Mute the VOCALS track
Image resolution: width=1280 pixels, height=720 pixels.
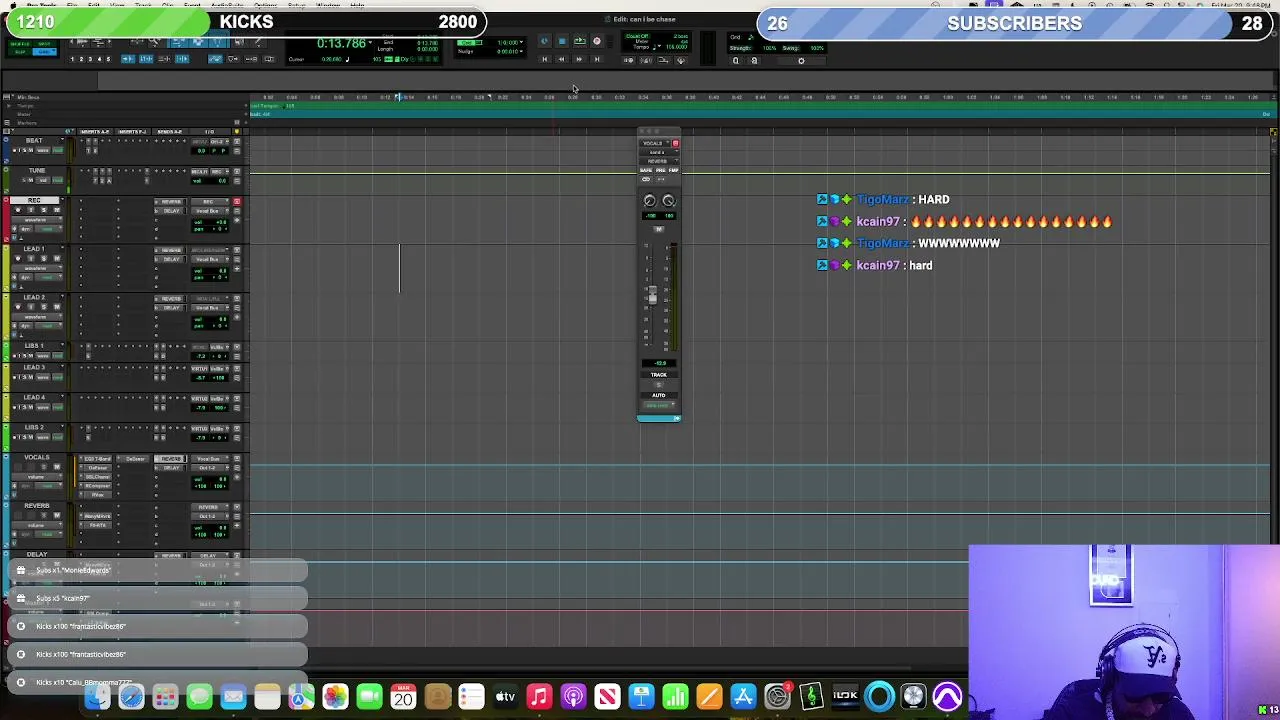[57, 467]
